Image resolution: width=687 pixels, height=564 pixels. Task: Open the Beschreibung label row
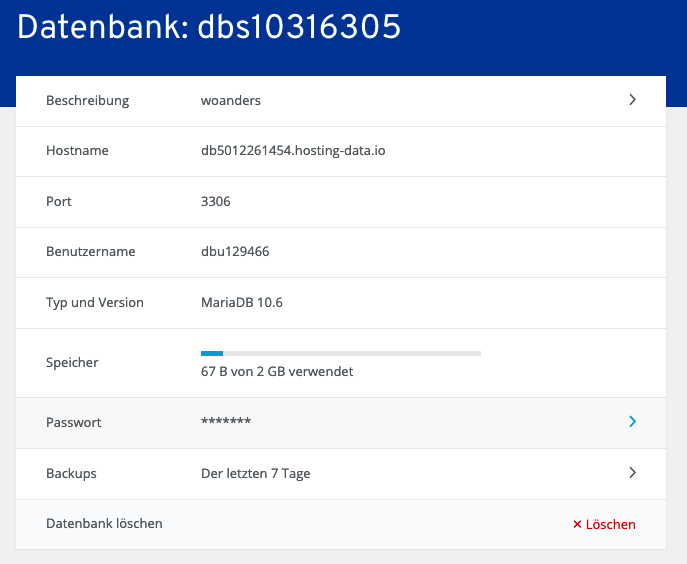pyautogui.click(x=88, y=100)
